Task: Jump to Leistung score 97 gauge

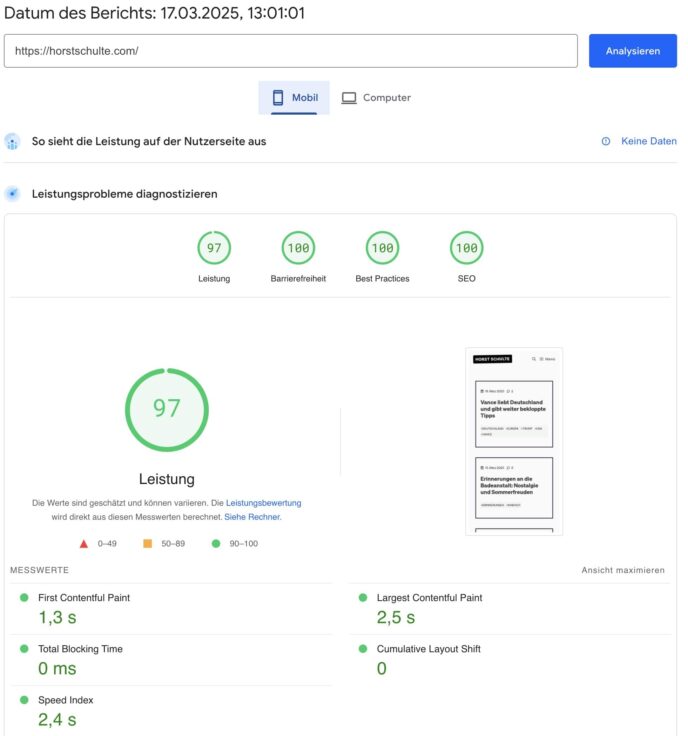Action: (x=214, y=248)
